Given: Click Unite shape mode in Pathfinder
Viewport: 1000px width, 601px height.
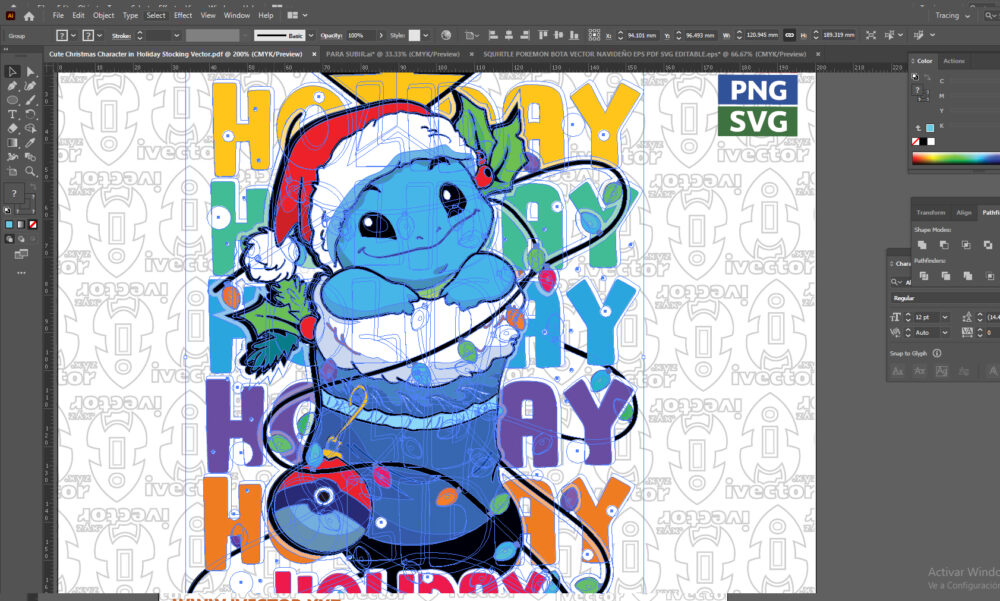Looking at the screenshot, I should pyautogui.click(x=922, y=245).
